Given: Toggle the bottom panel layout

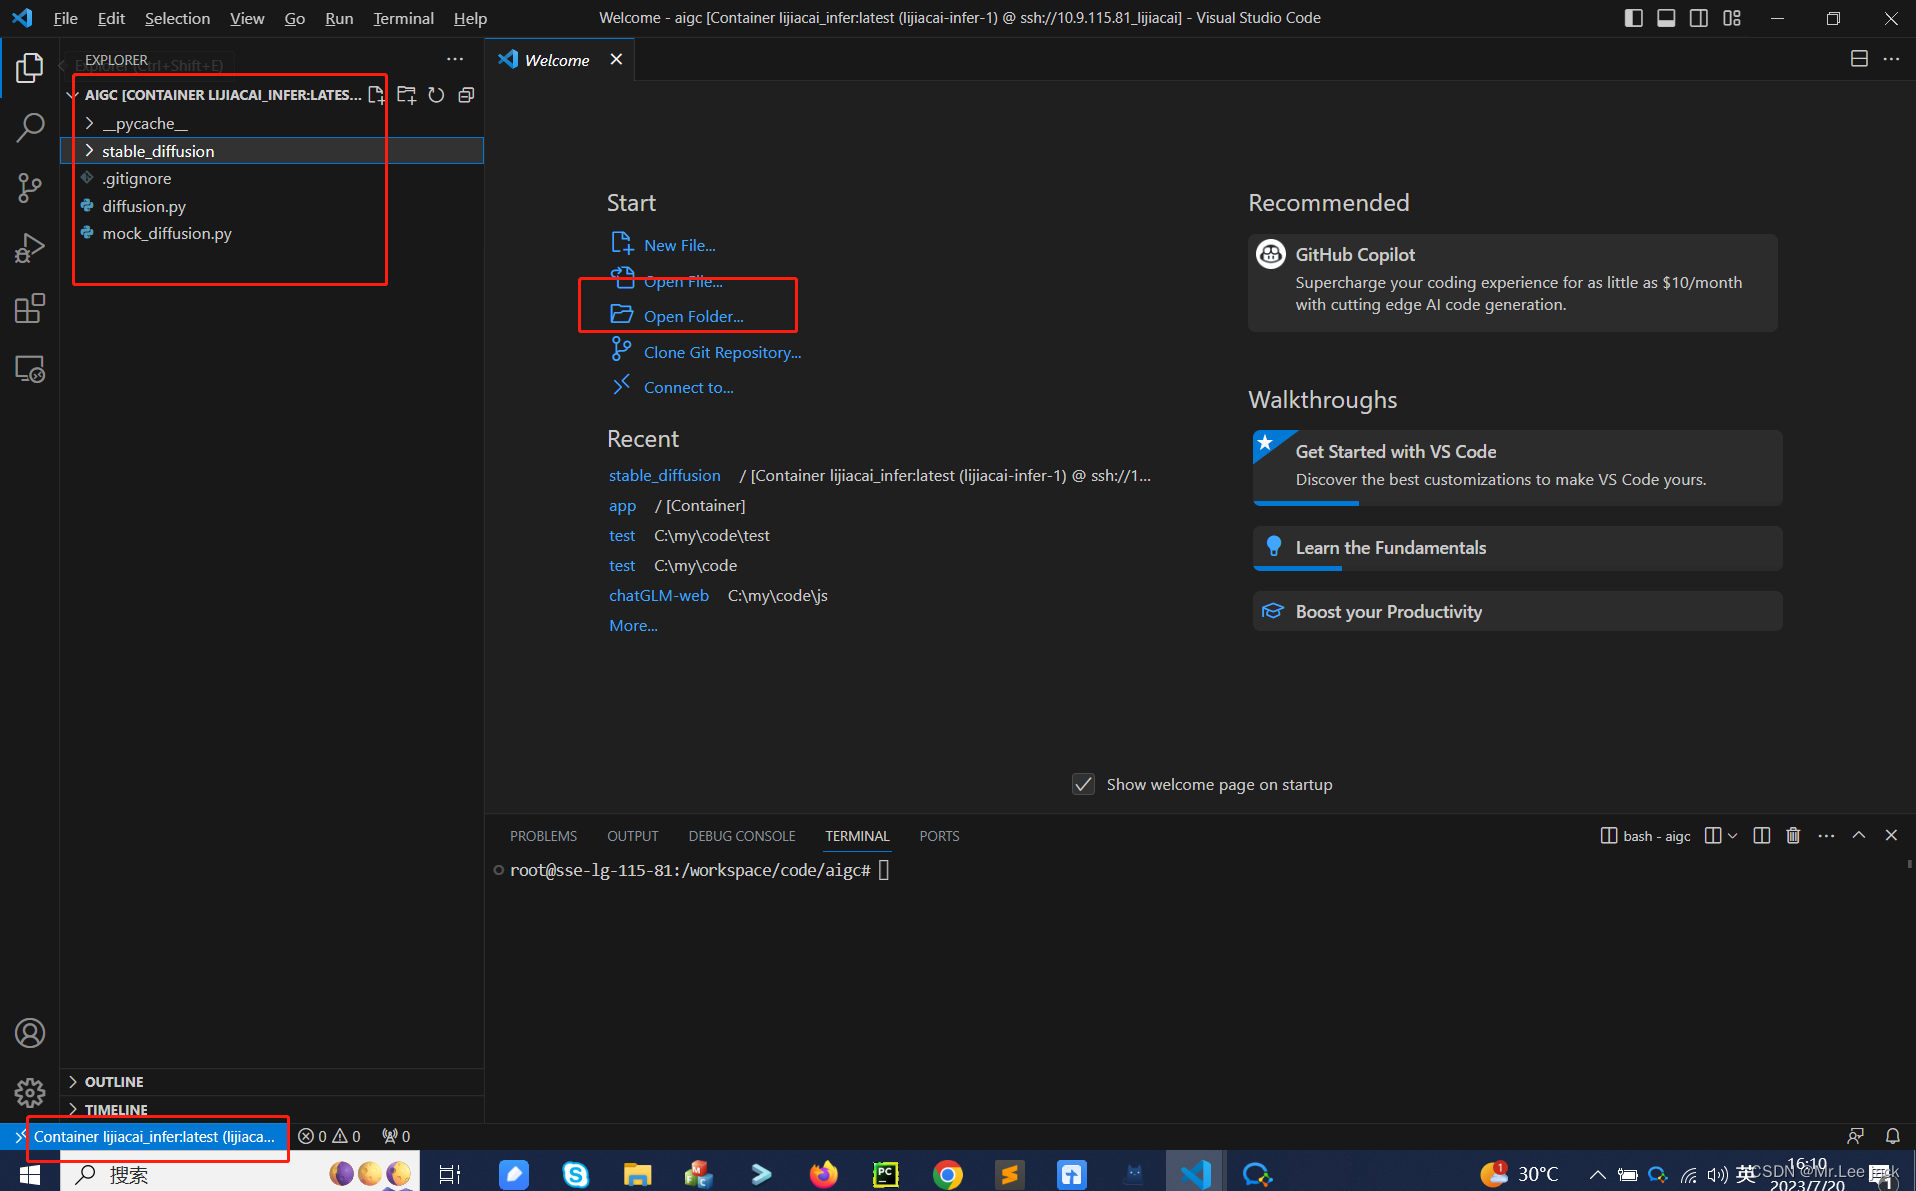Looking at the screenshot, I should pos(1666,18).
